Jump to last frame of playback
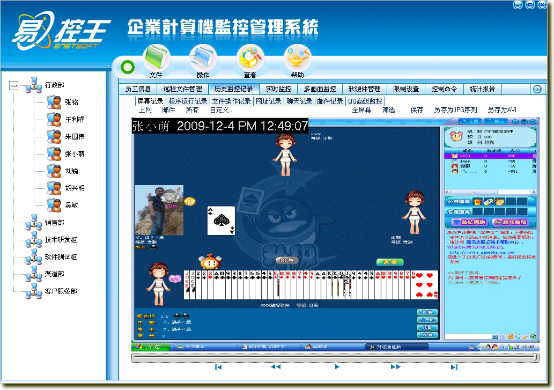Viewport: 554px width, 390px height. coord(454,367)
